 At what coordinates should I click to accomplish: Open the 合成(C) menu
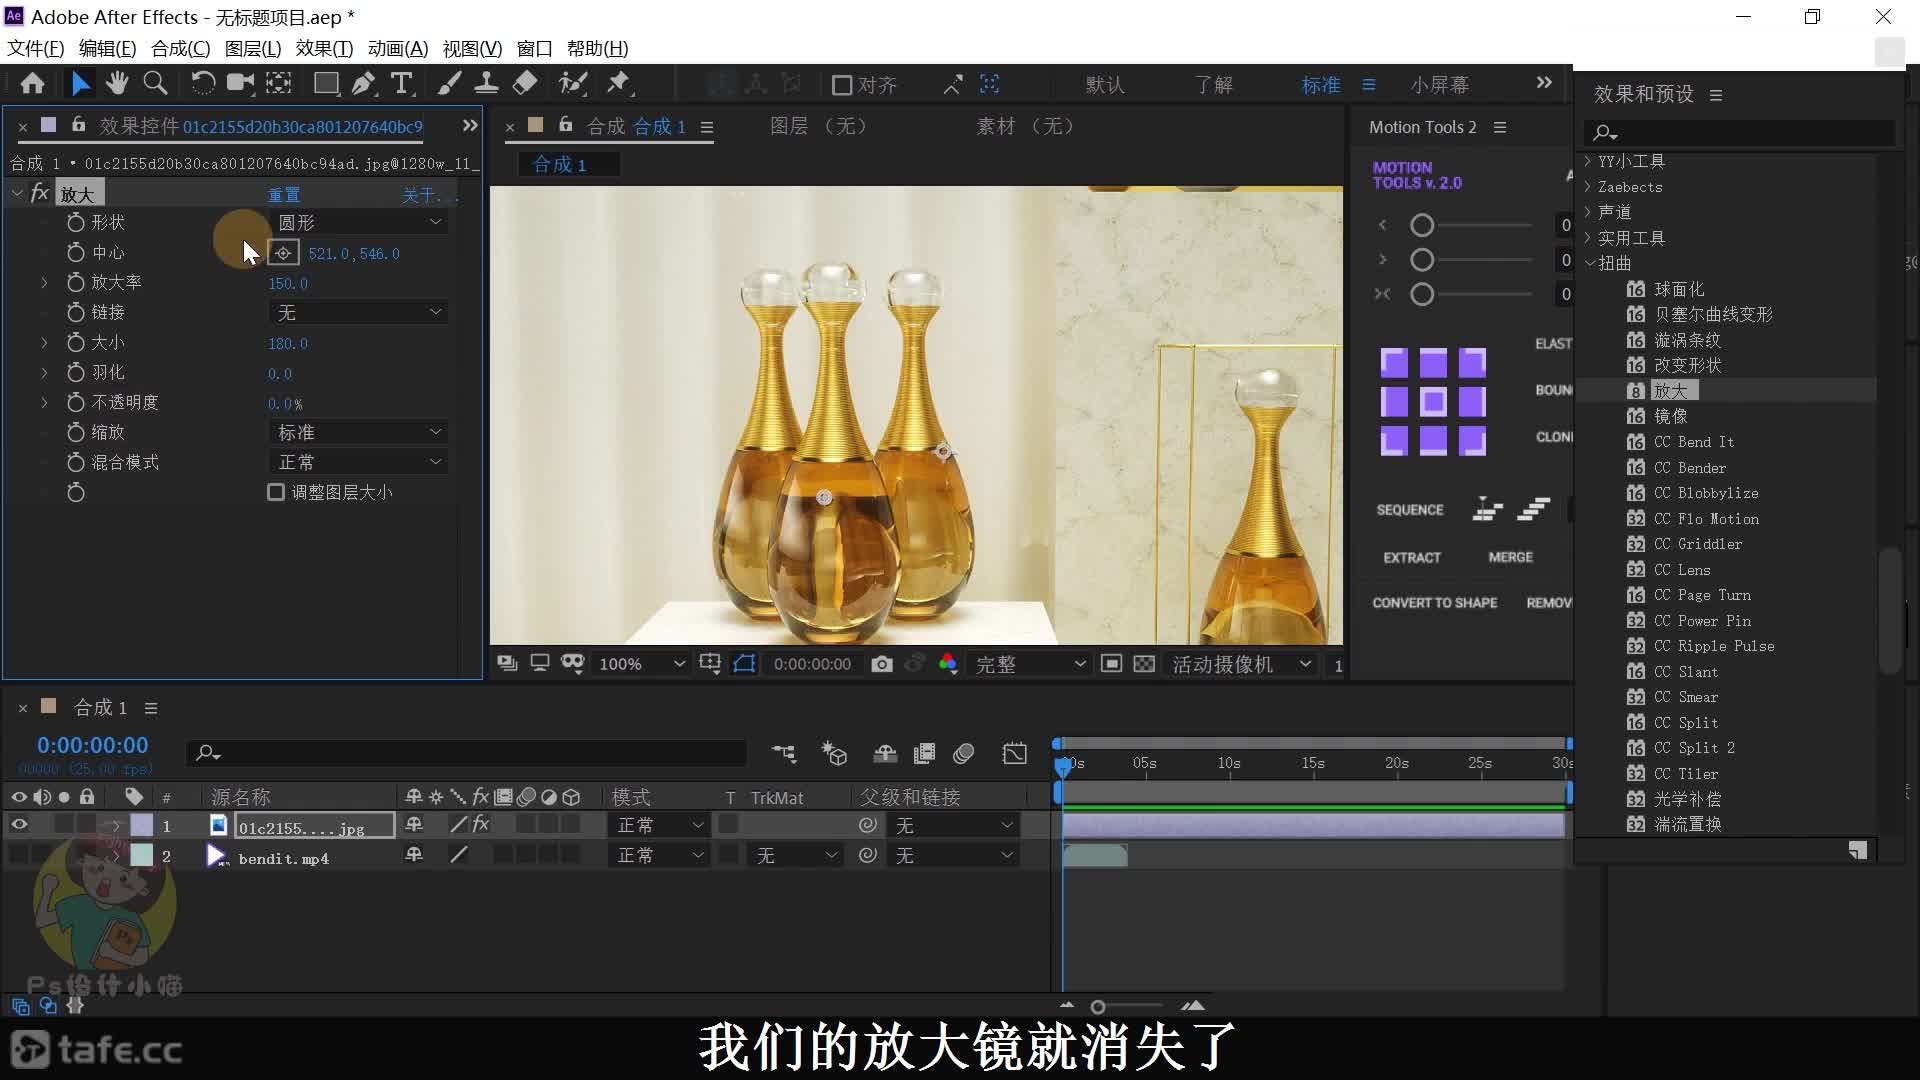click(x=180, y=48)
